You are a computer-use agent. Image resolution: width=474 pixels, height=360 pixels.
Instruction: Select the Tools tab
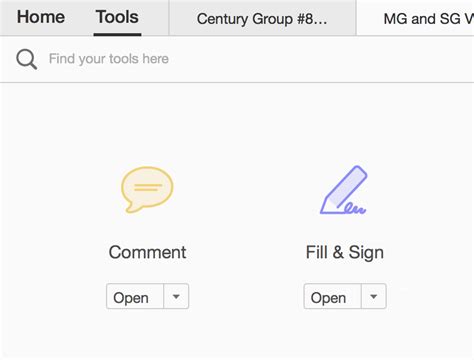(x=117, y=17)
